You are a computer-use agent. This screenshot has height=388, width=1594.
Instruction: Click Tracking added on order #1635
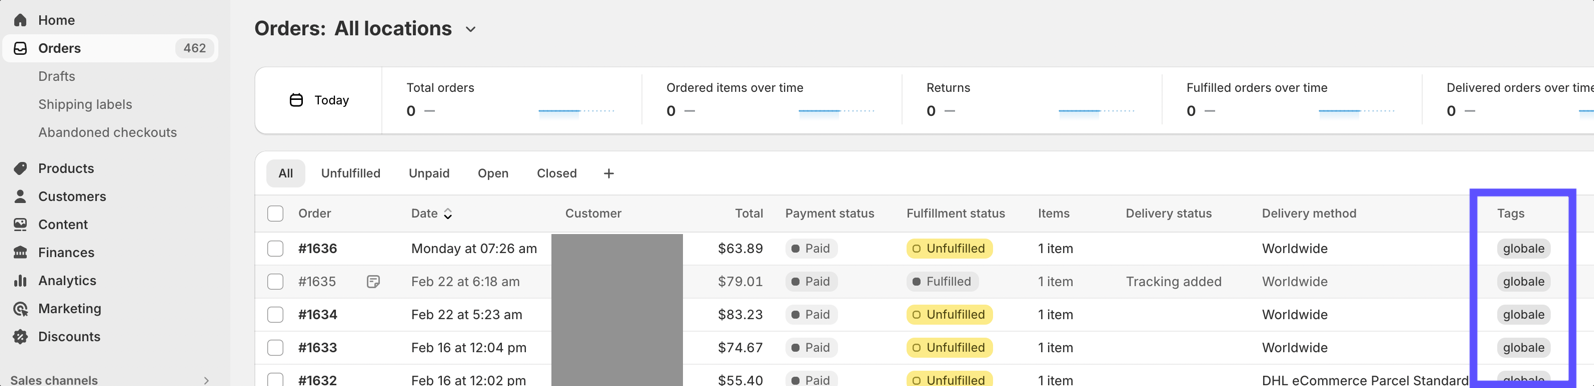[1173, 281]
